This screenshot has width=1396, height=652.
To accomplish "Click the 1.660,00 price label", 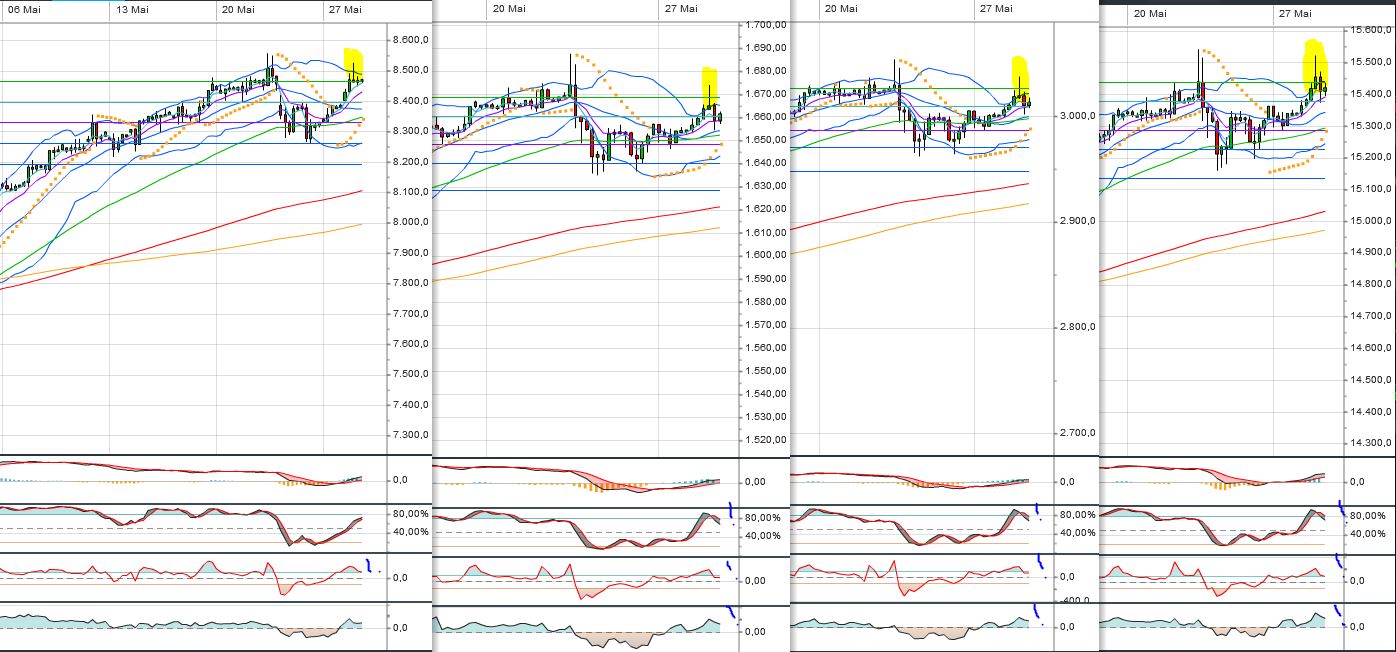I will click(766, 117).
